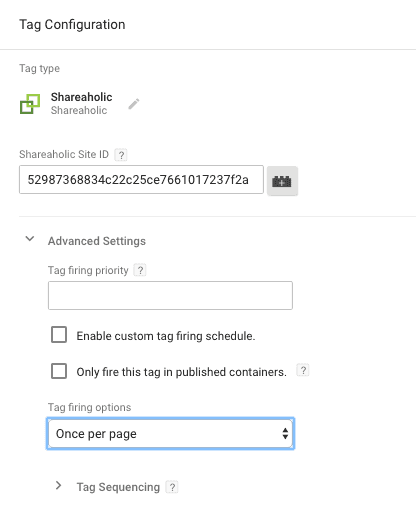Screen dimensions: 416x514
Task: Click the Tag type label
Action: click(x=39, y=68)
